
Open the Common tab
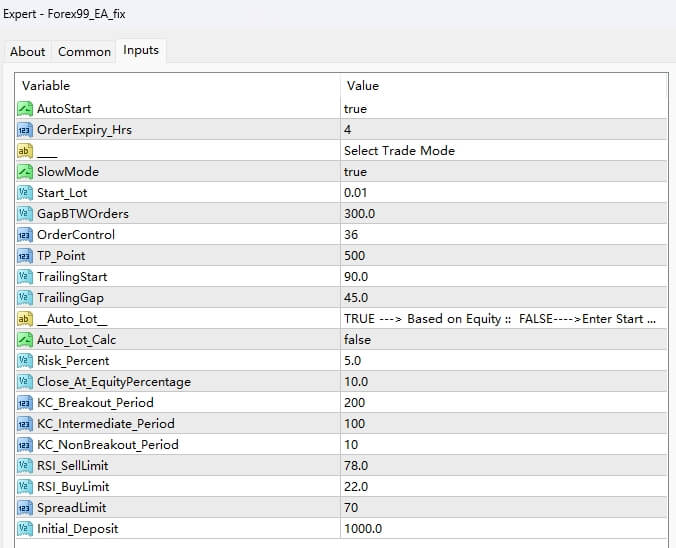[x=84, y=52]
